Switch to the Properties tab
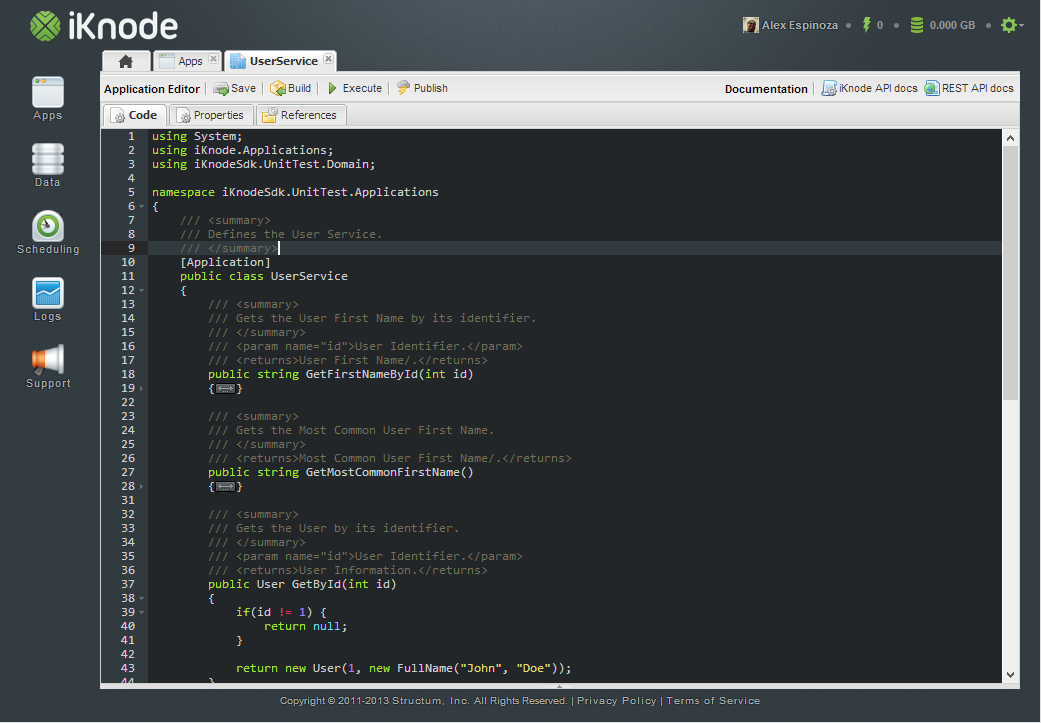This screenshot has width=1041, height=723. click(211, 115)
